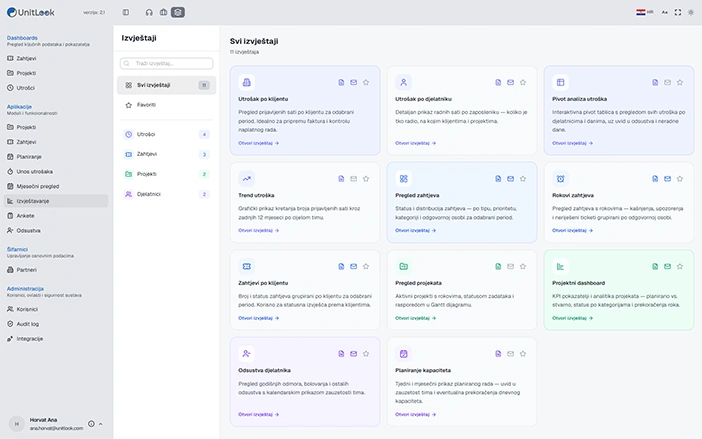The image size is (702, 439).
Task: Star the Trend utroška report as favorite
Action: pos(366,179)
